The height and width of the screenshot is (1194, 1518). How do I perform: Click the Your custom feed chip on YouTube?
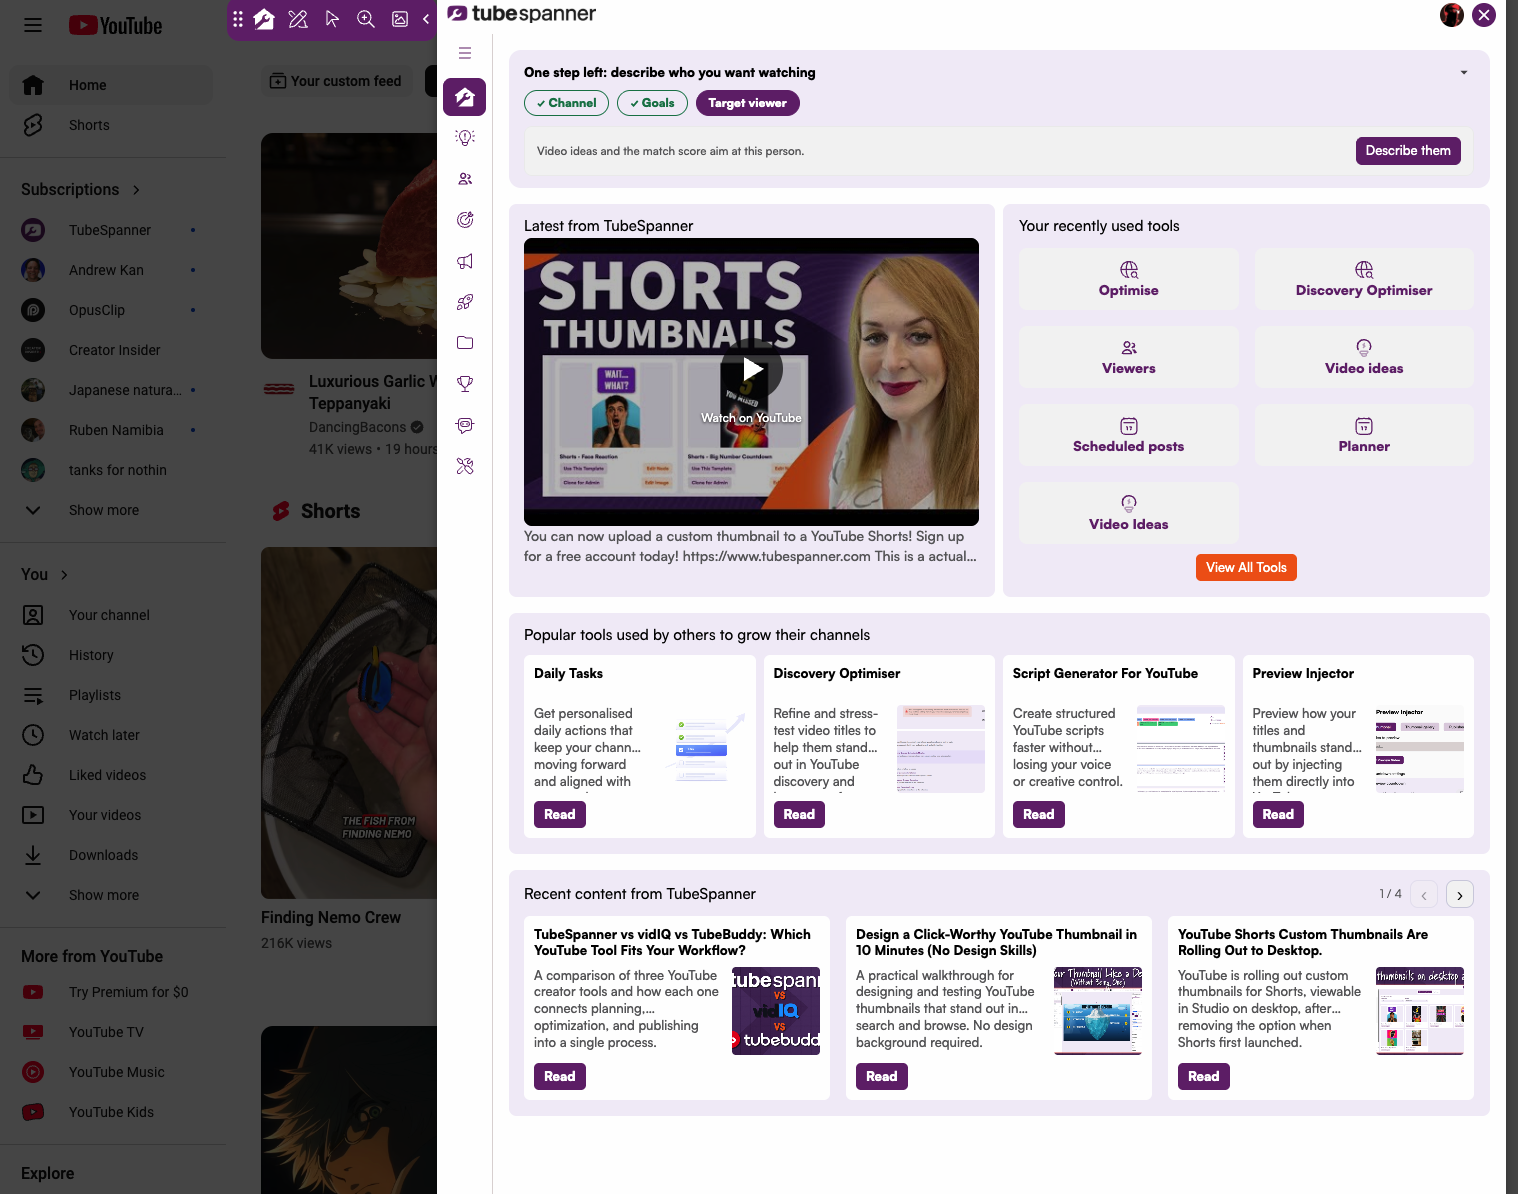(336, 81)
